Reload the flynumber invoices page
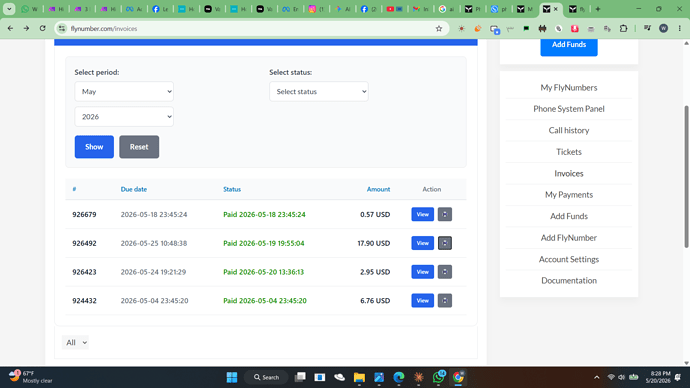 click(x=42, y=28)
